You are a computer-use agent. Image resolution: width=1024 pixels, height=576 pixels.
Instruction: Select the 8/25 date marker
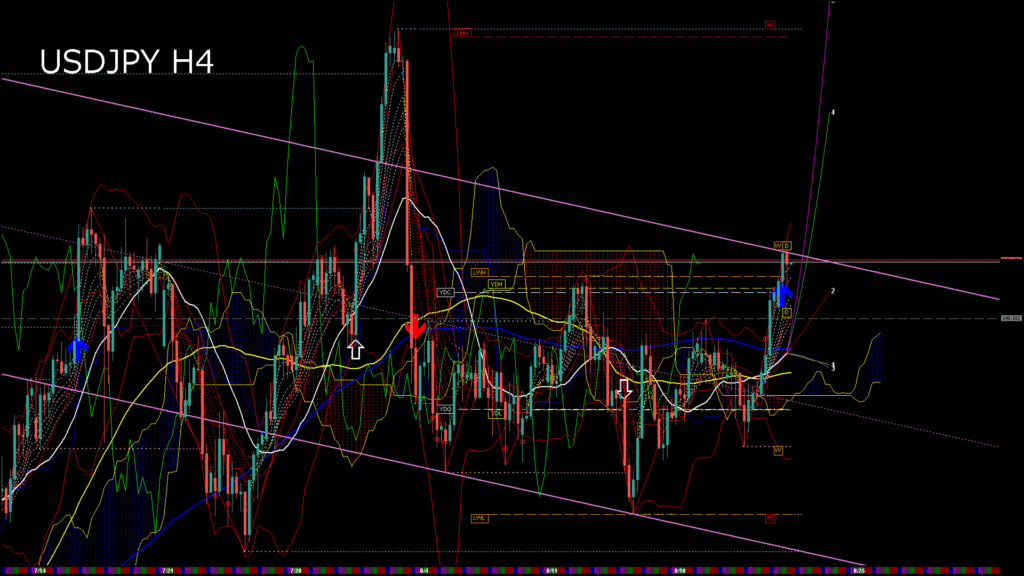858,570
